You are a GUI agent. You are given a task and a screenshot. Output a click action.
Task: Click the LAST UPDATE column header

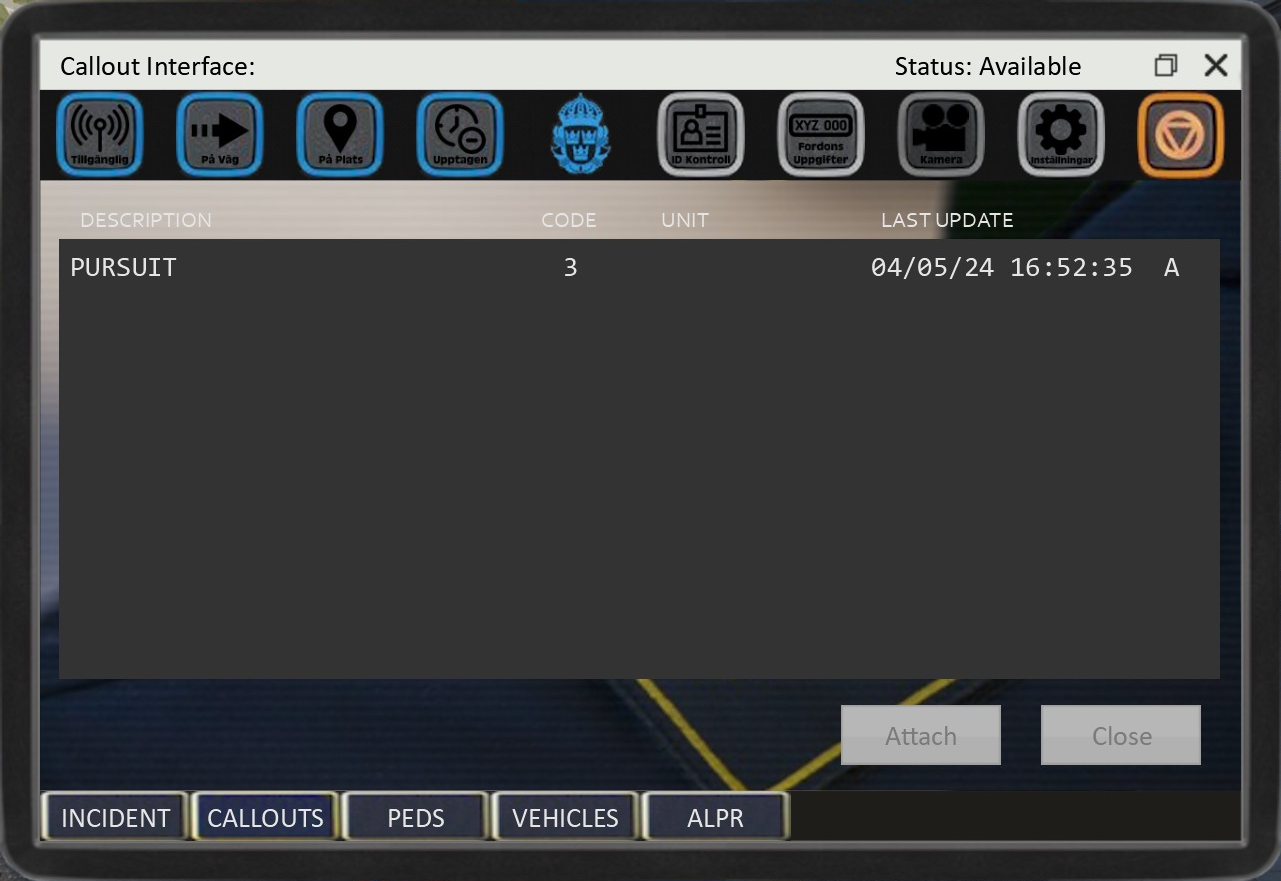[x=946, y=220]
